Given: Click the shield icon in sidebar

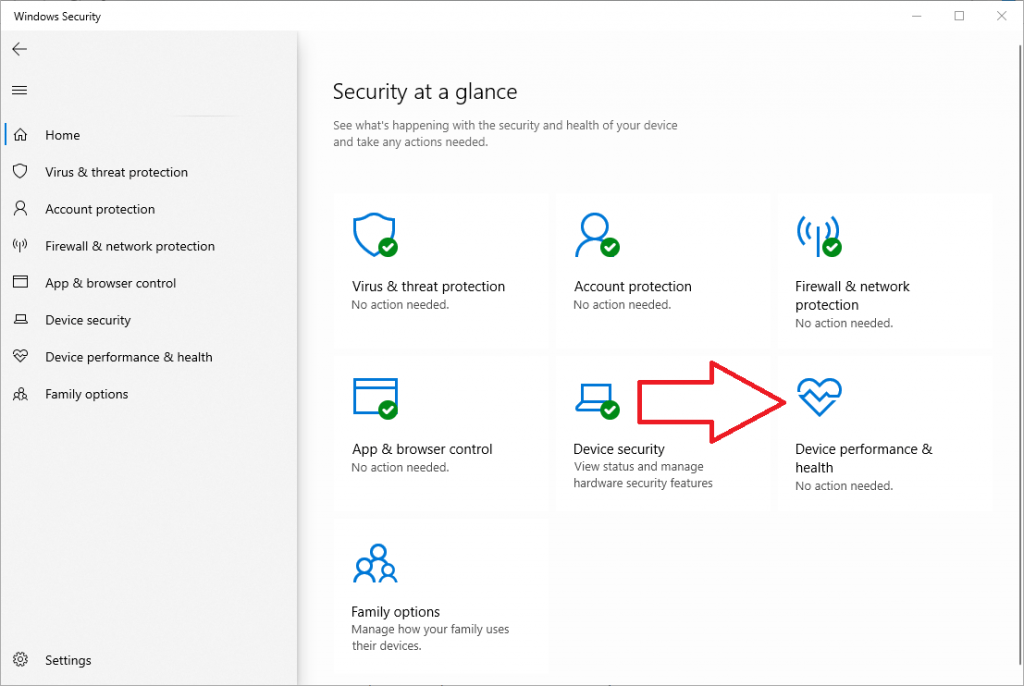Looking at the screenshot, I should pos(20,171).
